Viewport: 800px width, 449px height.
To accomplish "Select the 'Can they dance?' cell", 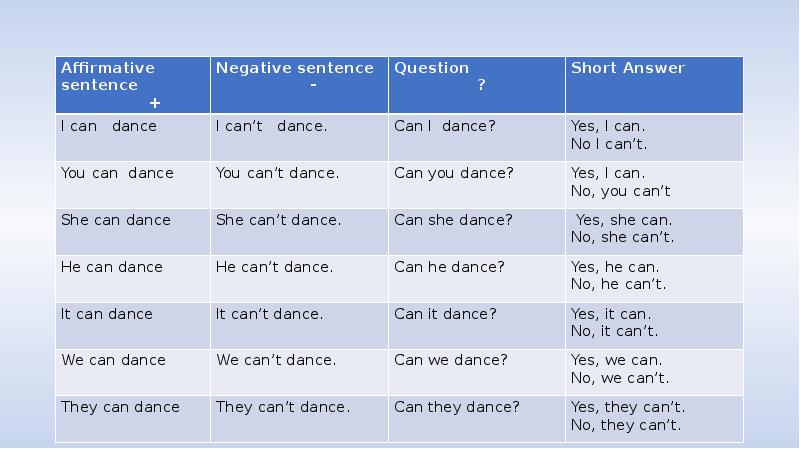I will 476,418.
